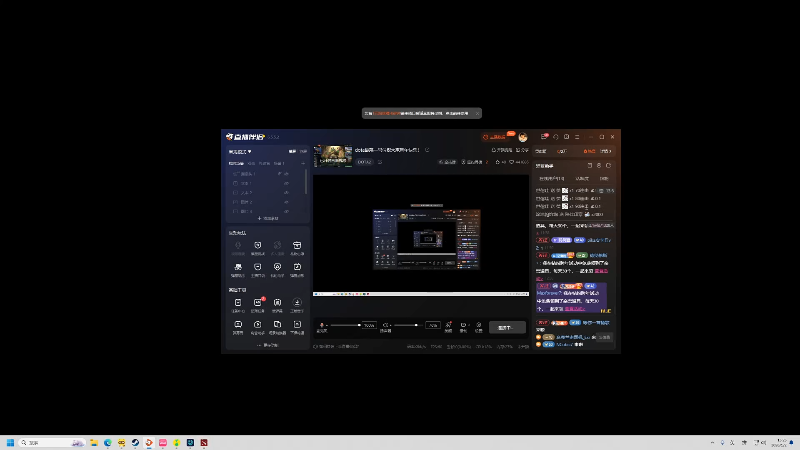Open the circled download tool in live tools

coord(297,303)
